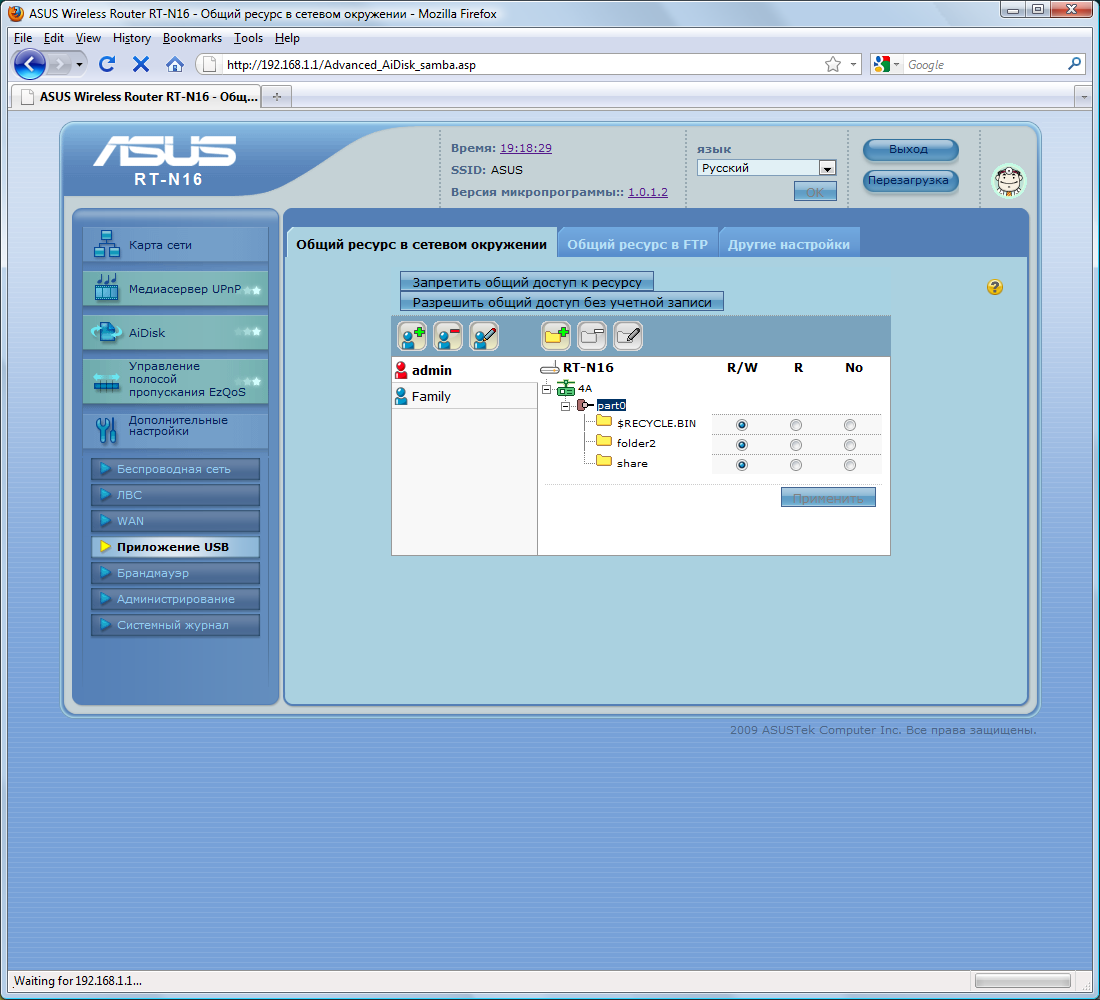Click the network map icon

(107, 244)
